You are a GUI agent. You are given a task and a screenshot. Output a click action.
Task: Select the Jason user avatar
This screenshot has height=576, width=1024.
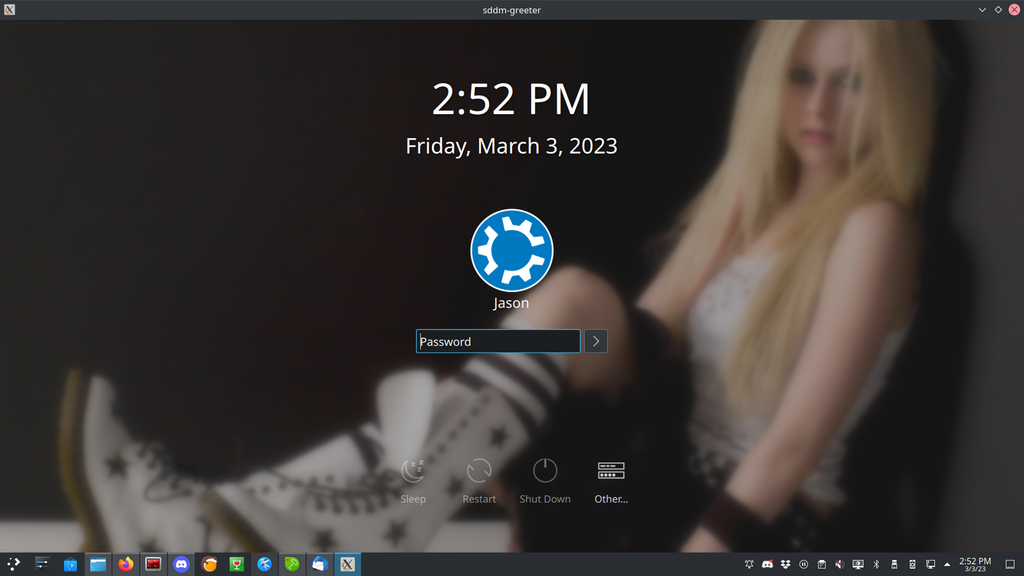[x=511, y=250]
